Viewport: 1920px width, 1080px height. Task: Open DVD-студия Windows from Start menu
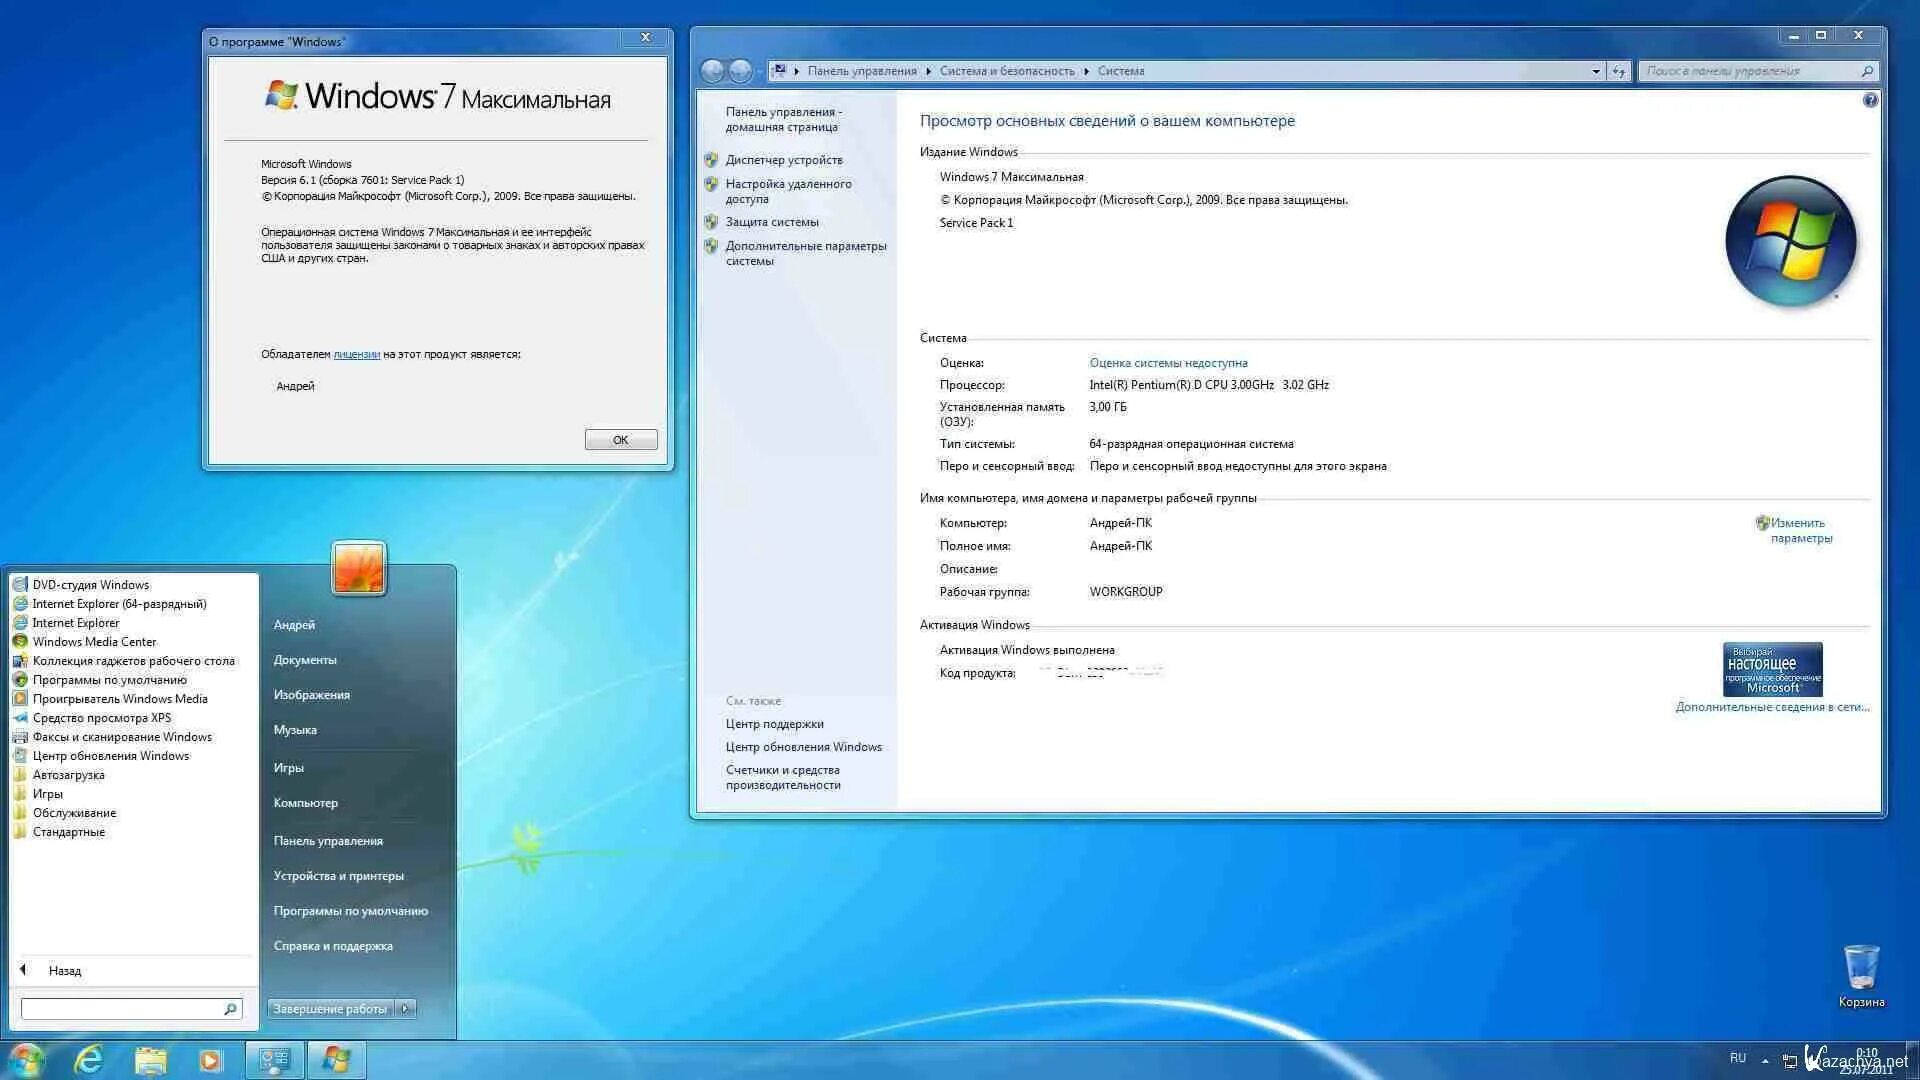pos(90,585)
